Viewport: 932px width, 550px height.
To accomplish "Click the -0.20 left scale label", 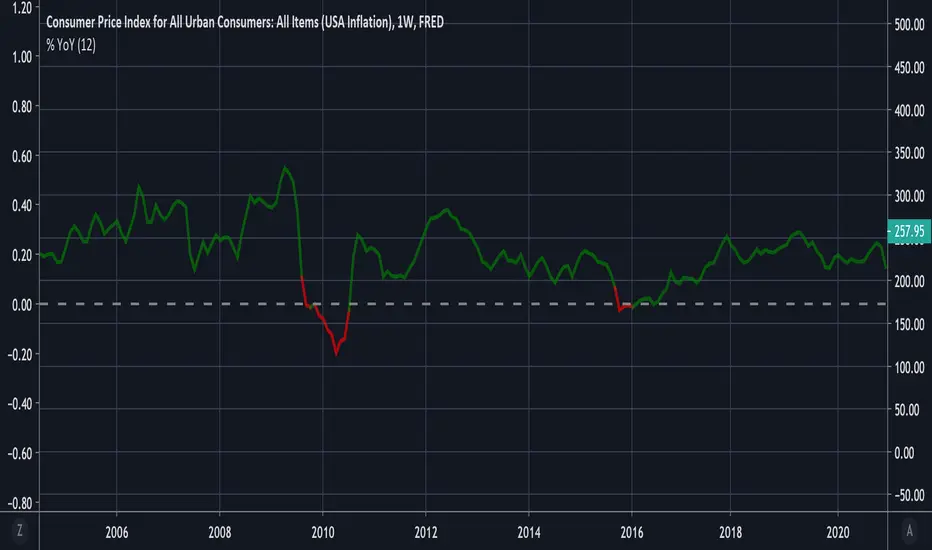I will tap(20, 354).
